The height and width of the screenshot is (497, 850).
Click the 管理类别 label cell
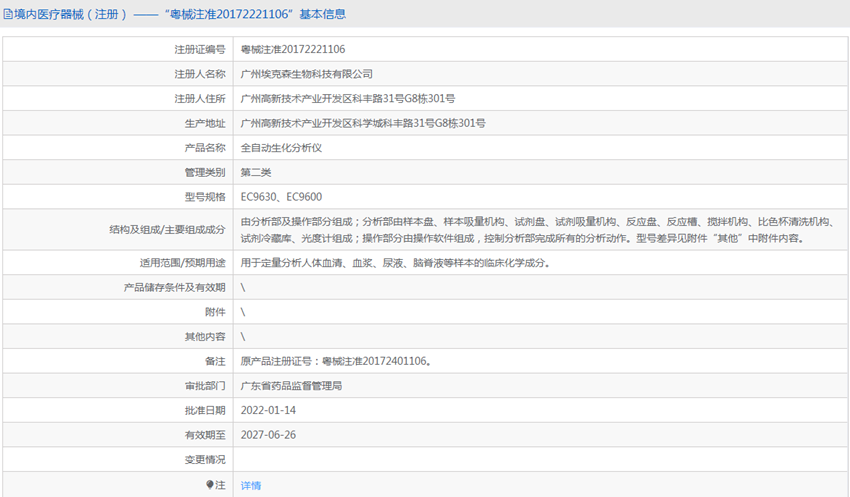(x=118, y=172)
